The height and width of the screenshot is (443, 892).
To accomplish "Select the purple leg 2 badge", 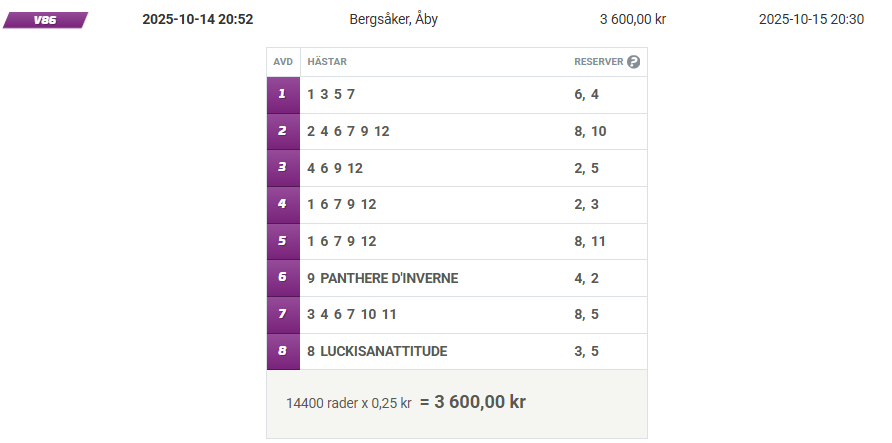I will tap(283, 131).
